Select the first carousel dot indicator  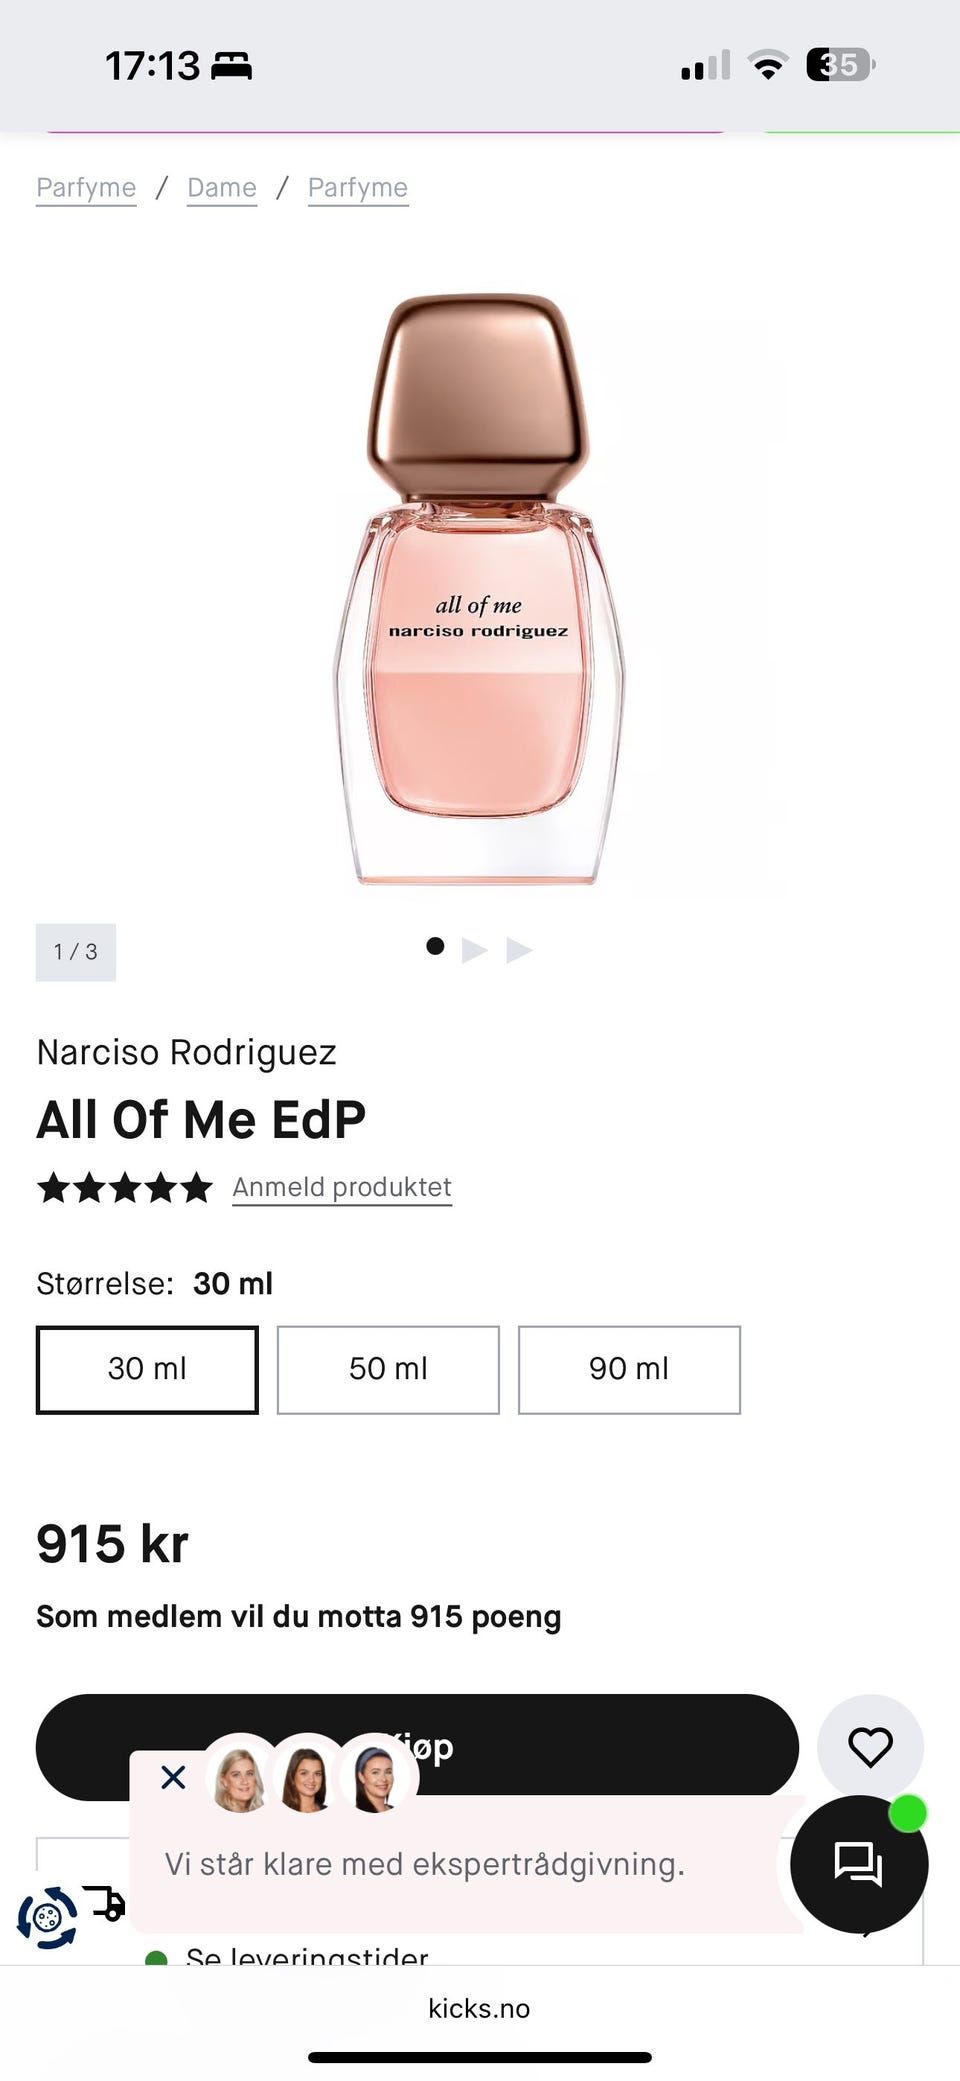pos(435,946)
